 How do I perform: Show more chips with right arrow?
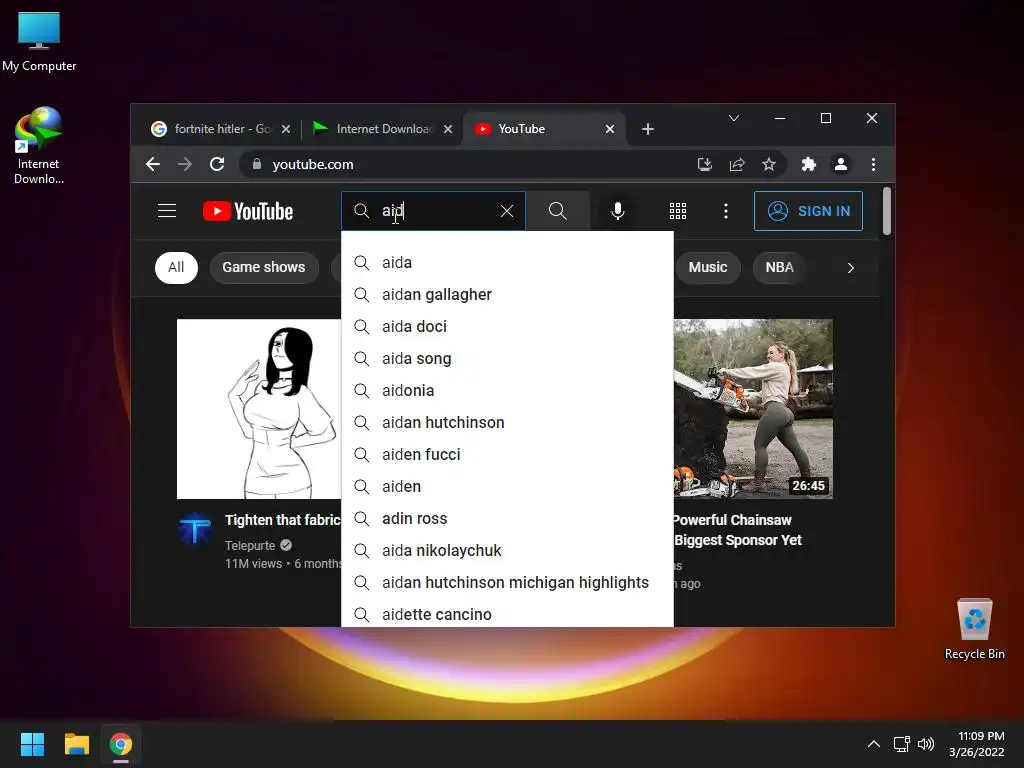[x=850, y=268]
